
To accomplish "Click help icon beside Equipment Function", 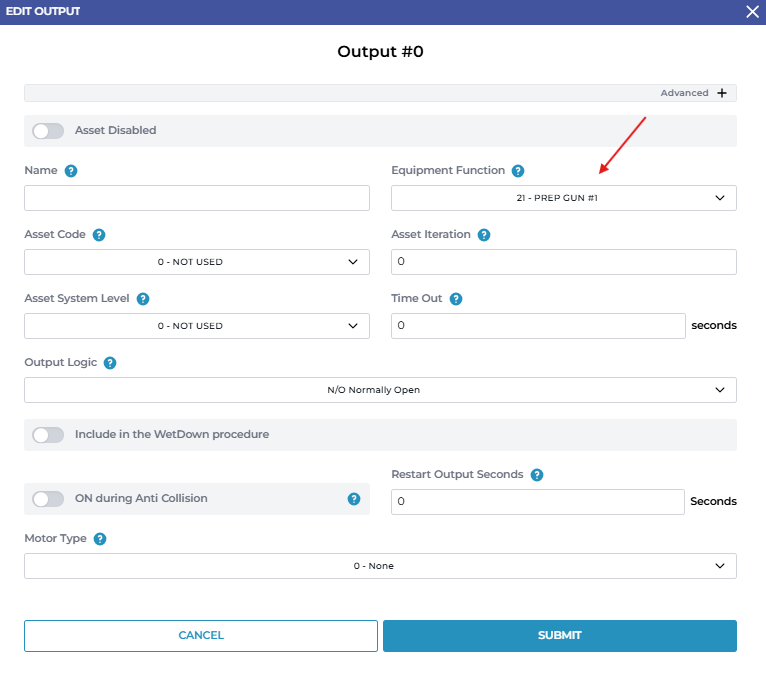I will 517,171.
